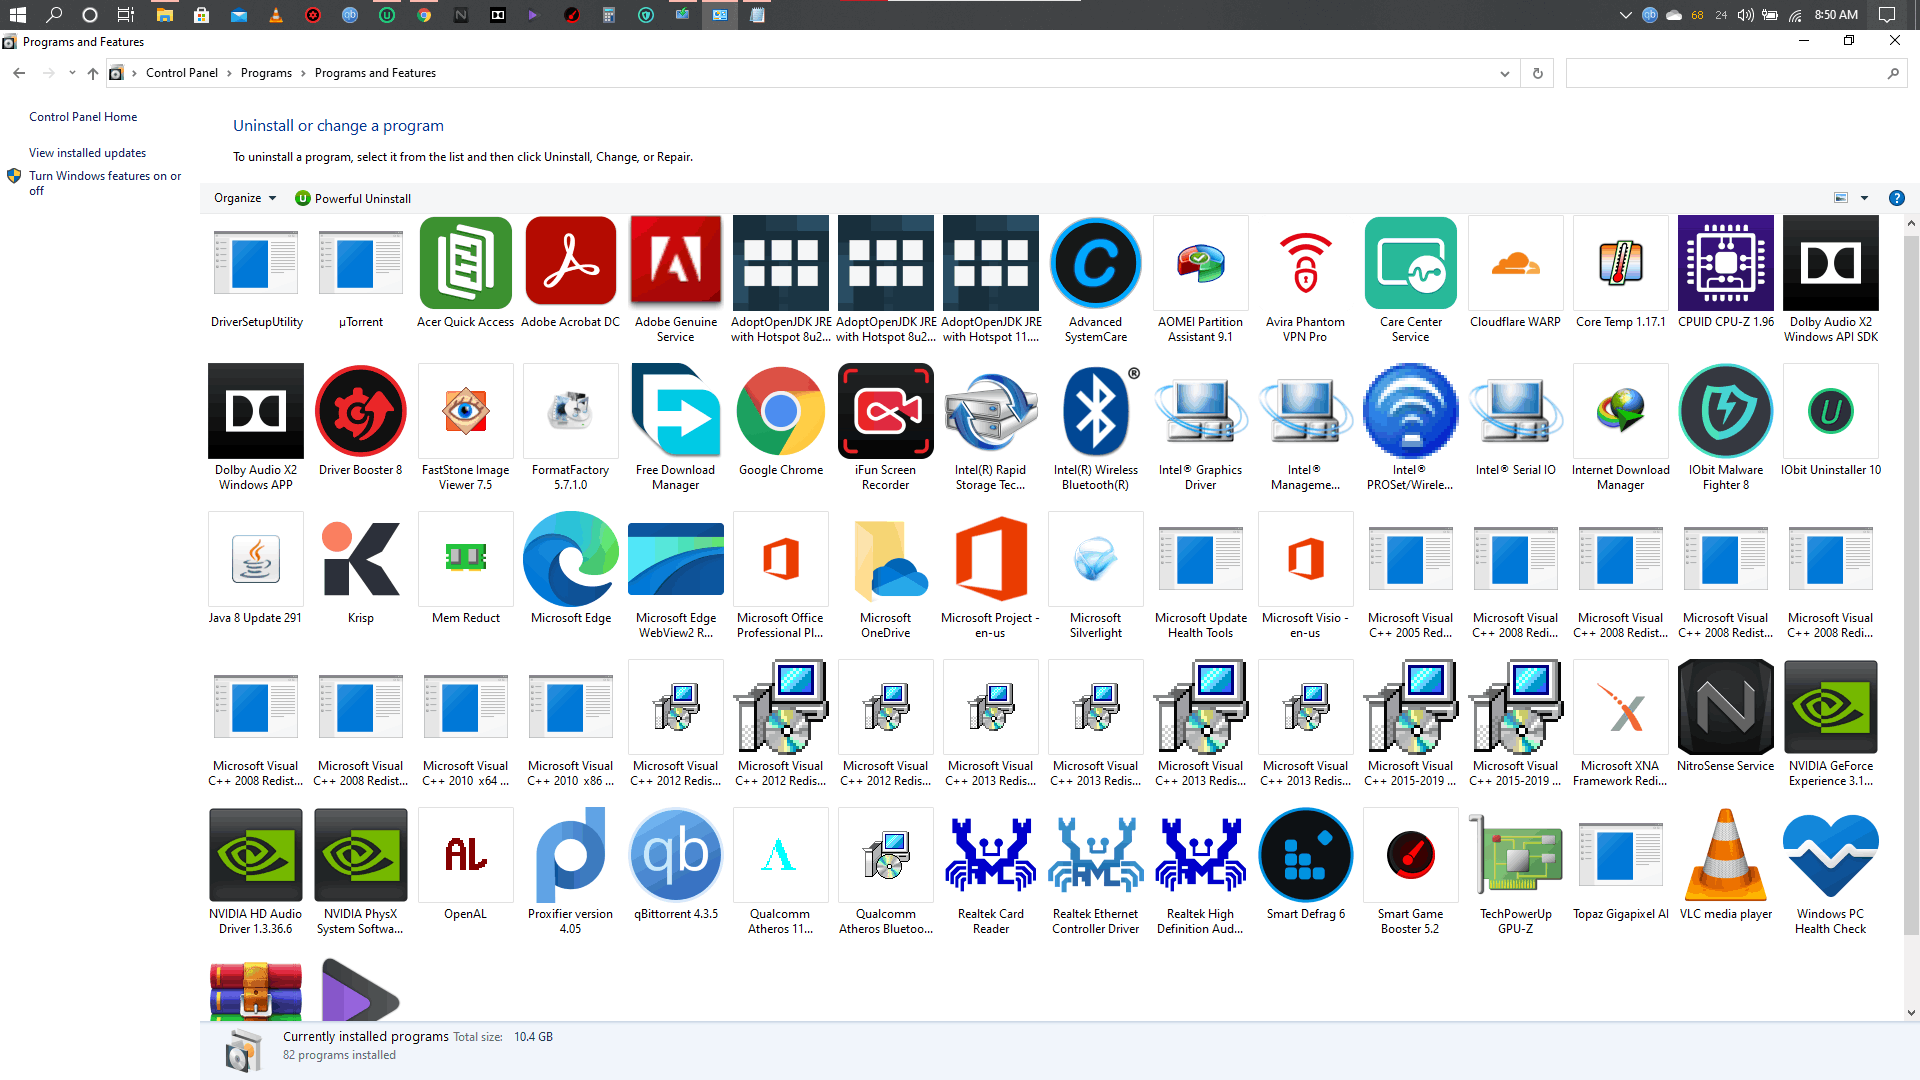
Task: Select the VLC media player icon
Action: (x=1725, y=855)
